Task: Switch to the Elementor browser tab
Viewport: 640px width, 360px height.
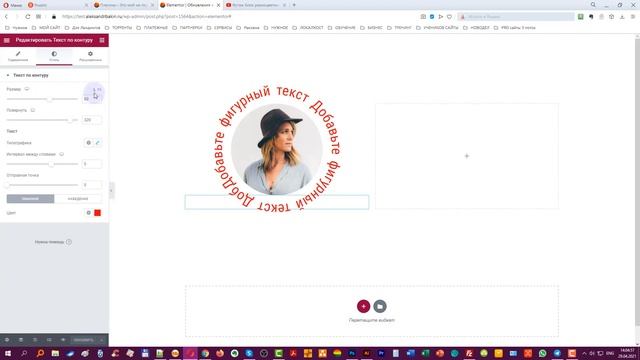Action: click(189, 5)
